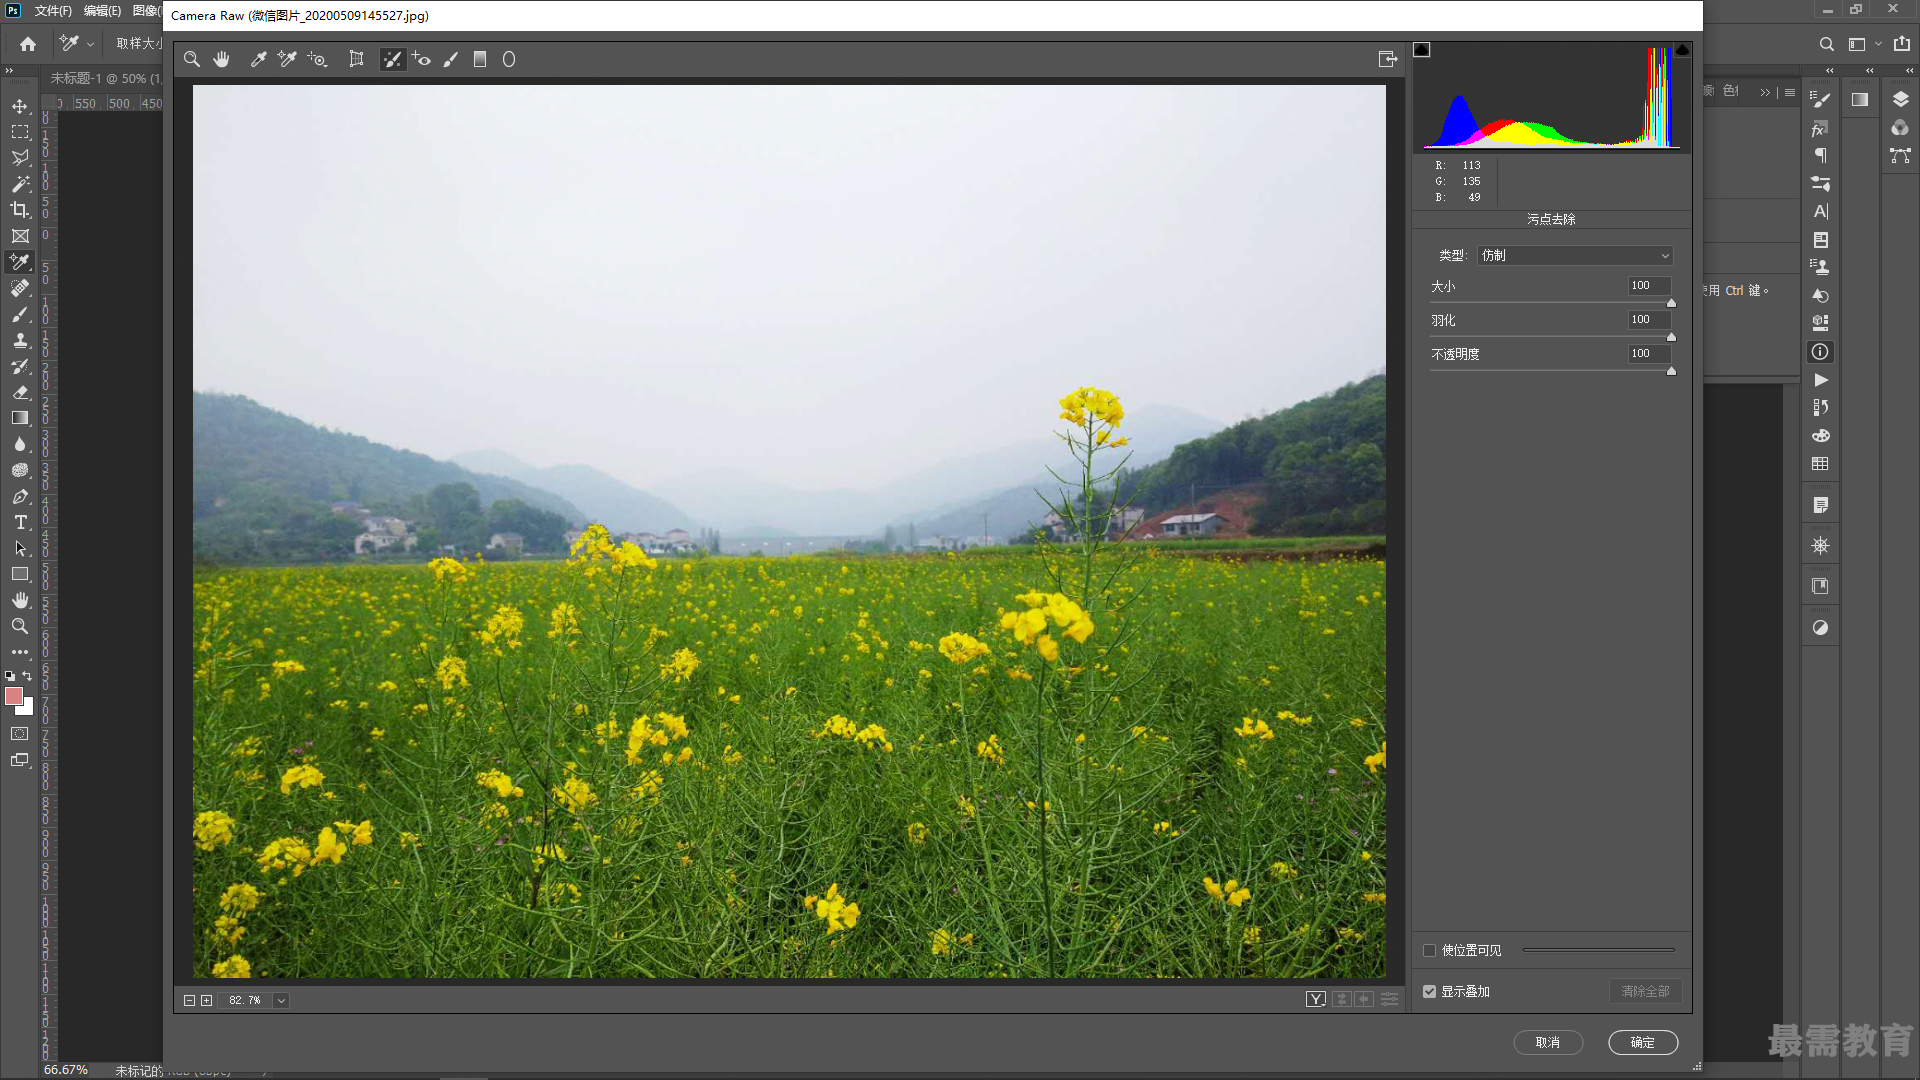The image size is (1920, 1080).
Task: Select the Frame tool in Photoshop toolbar
Action: pyautogui.click(x=20, y=237)
